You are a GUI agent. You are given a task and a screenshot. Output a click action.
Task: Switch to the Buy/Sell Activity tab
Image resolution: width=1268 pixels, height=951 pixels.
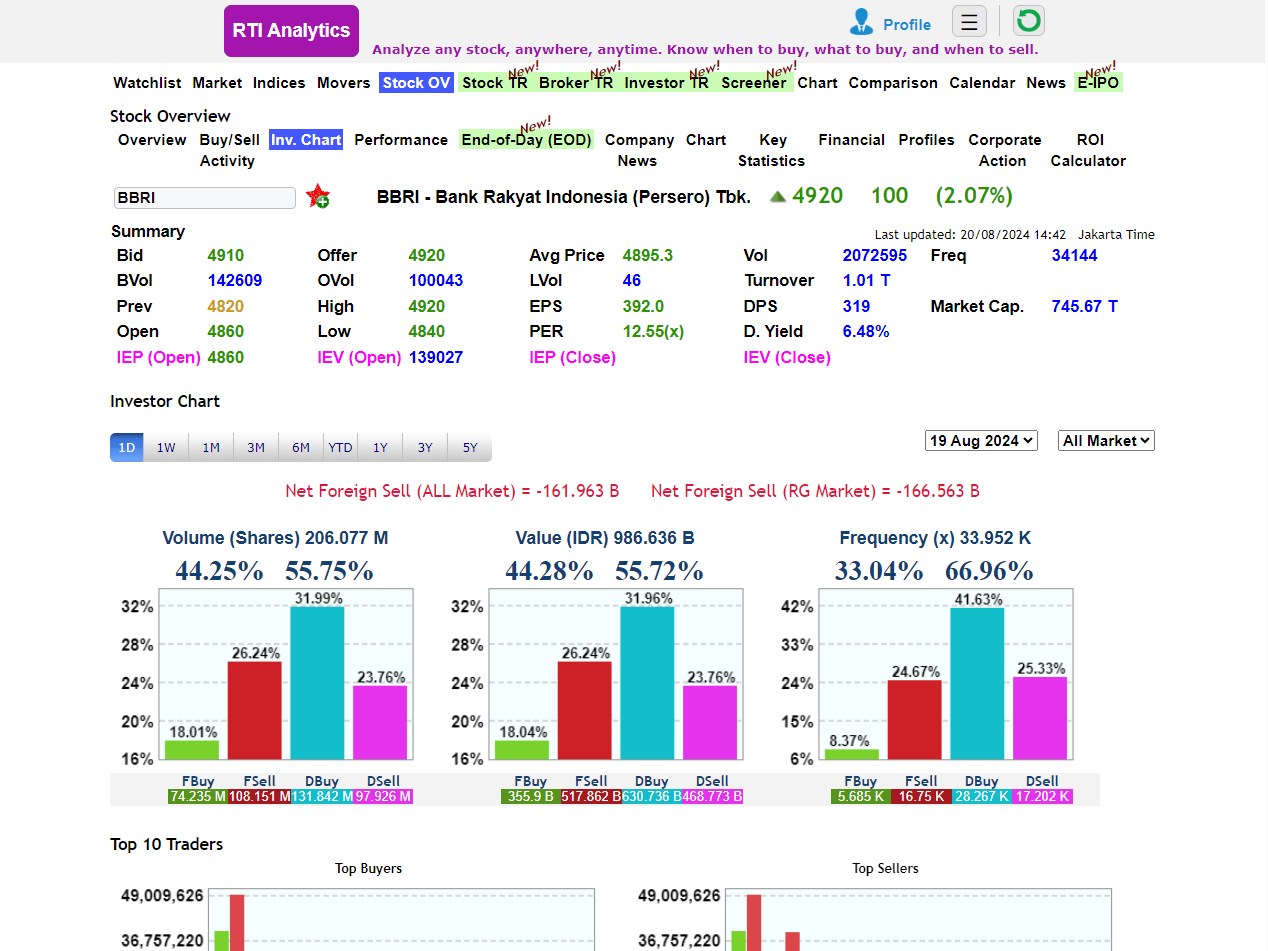228,150
